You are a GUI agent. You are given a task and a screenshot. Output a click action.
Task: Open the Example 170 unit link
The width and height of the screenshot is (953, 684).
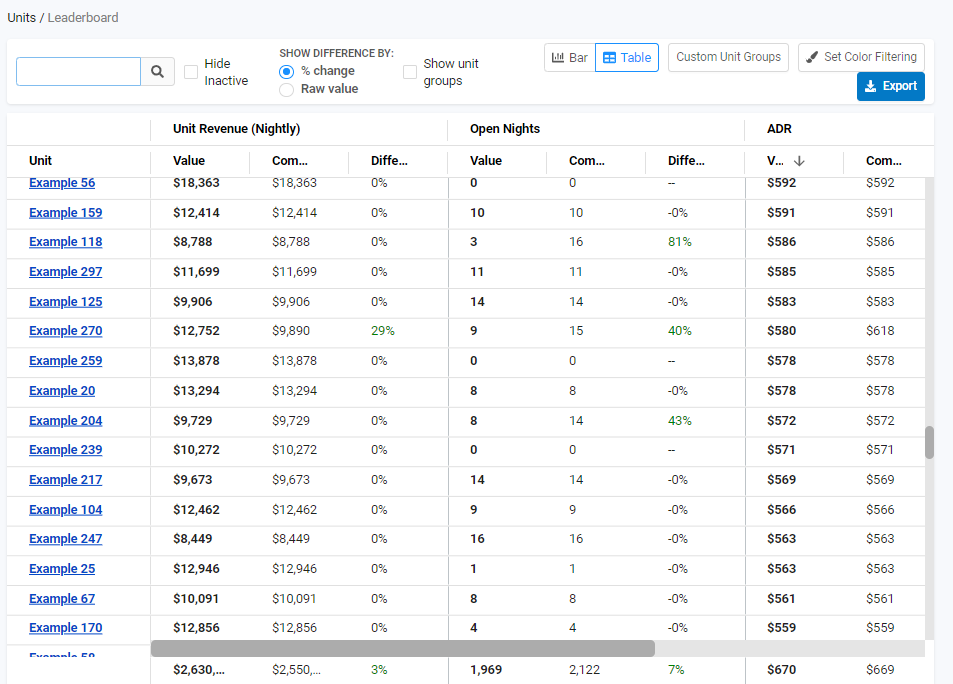[65, 627]
